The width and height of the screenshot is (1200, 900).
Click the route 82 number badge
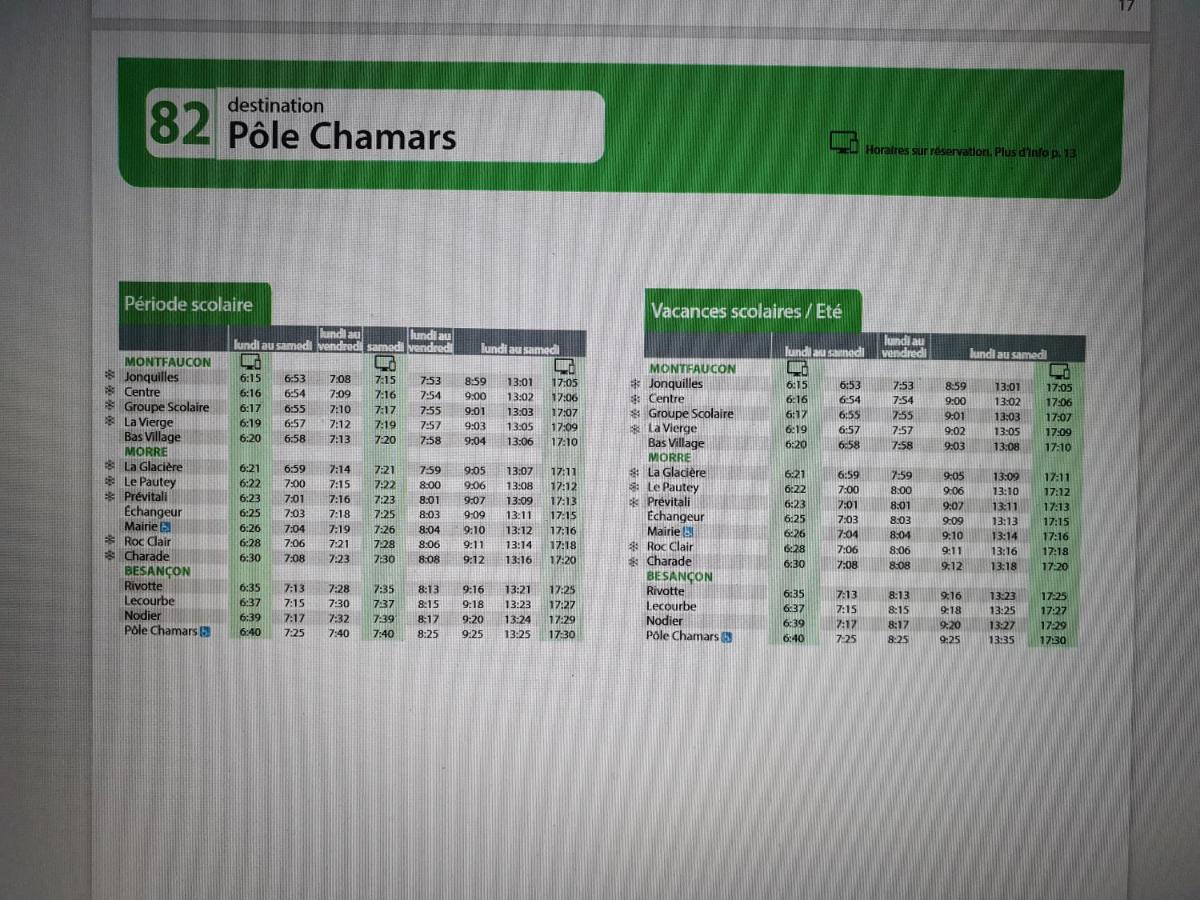(180, 125)
